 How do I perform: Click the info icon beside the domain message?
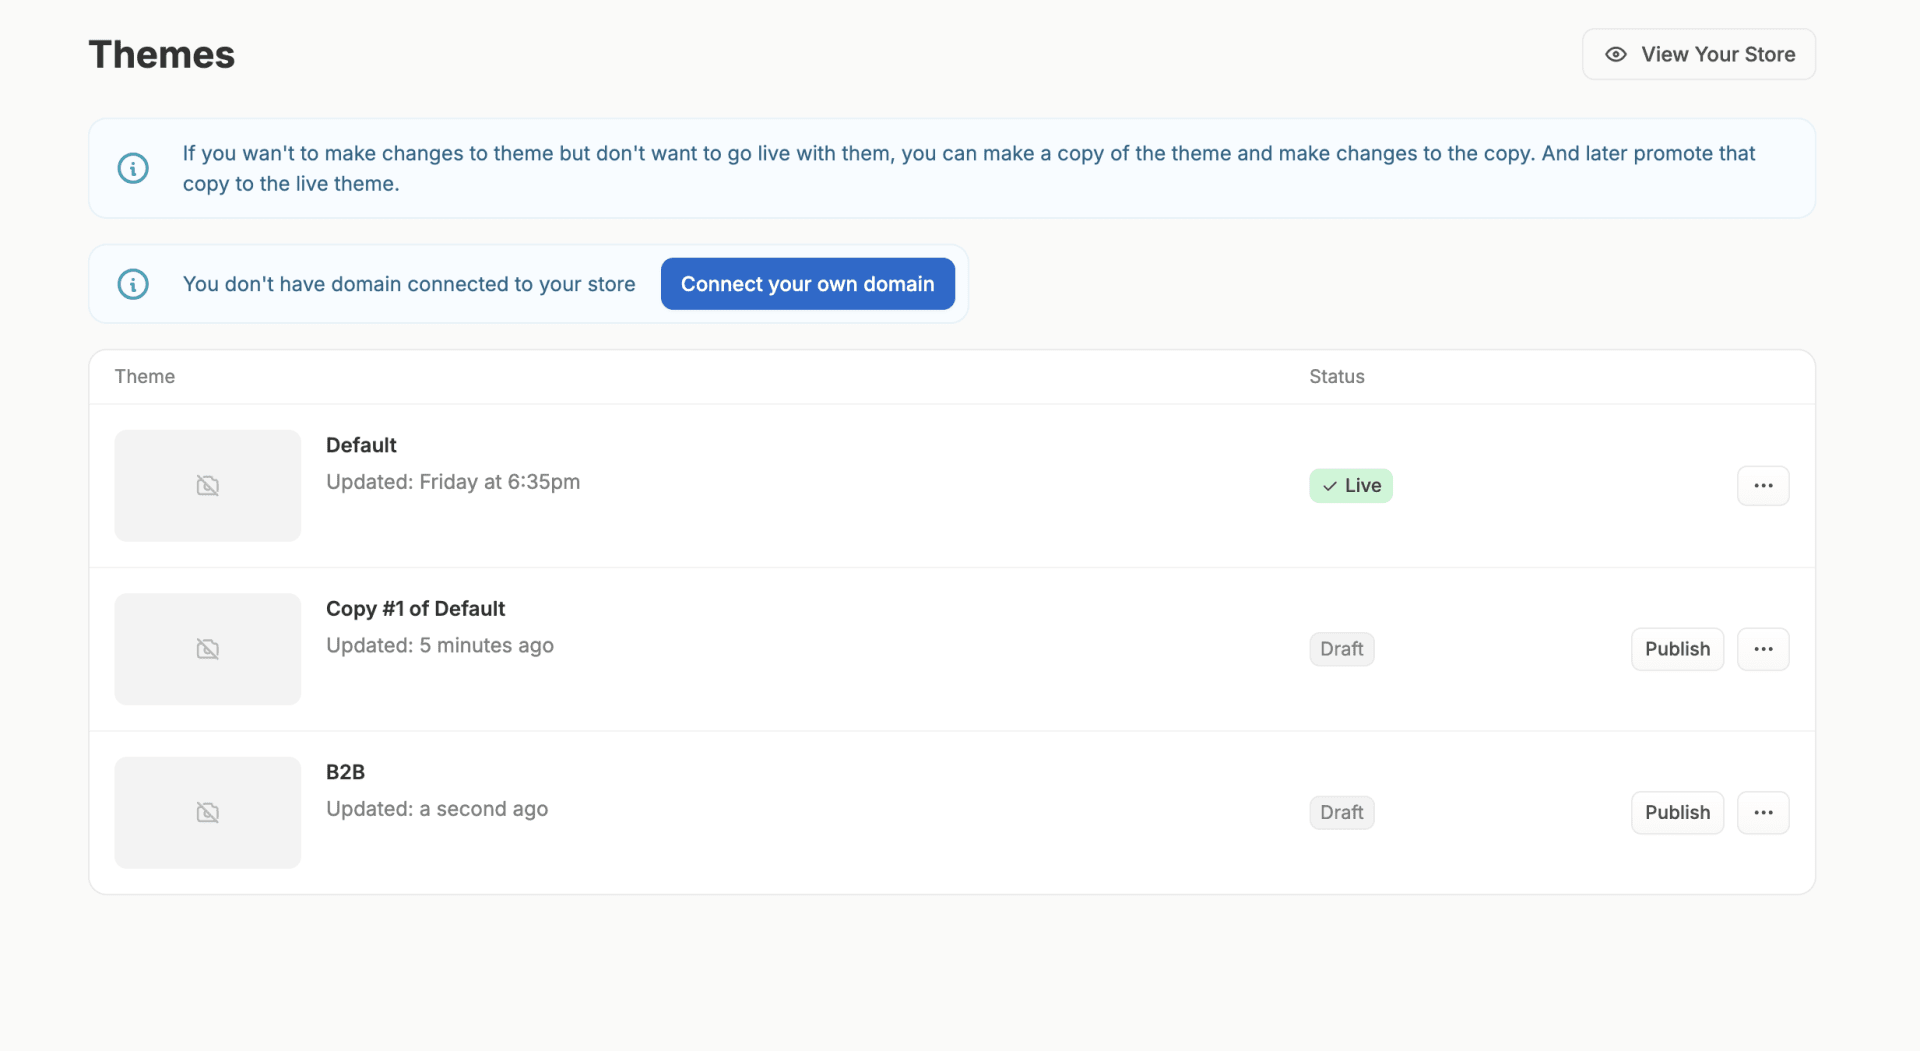coord(133,284)
